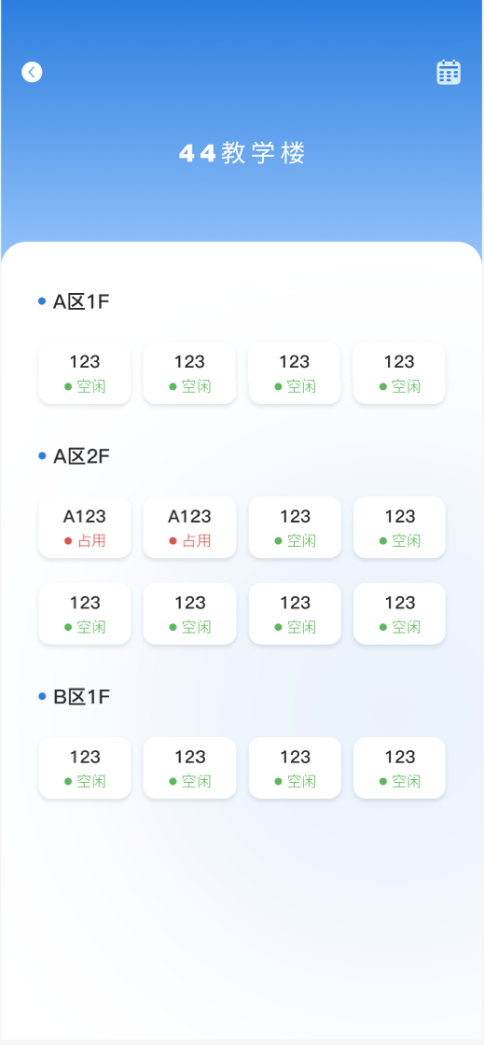Tap the 44教学楼 building title
484x1045 pixels.
pyautogui.click(x=243, y=154)
